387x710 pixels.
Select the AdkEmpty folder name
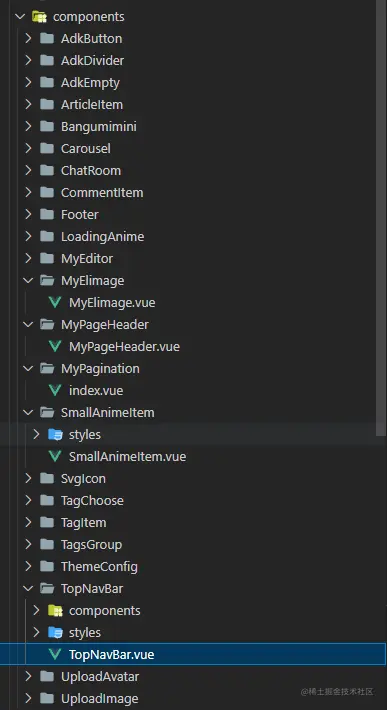click(90, 82)
